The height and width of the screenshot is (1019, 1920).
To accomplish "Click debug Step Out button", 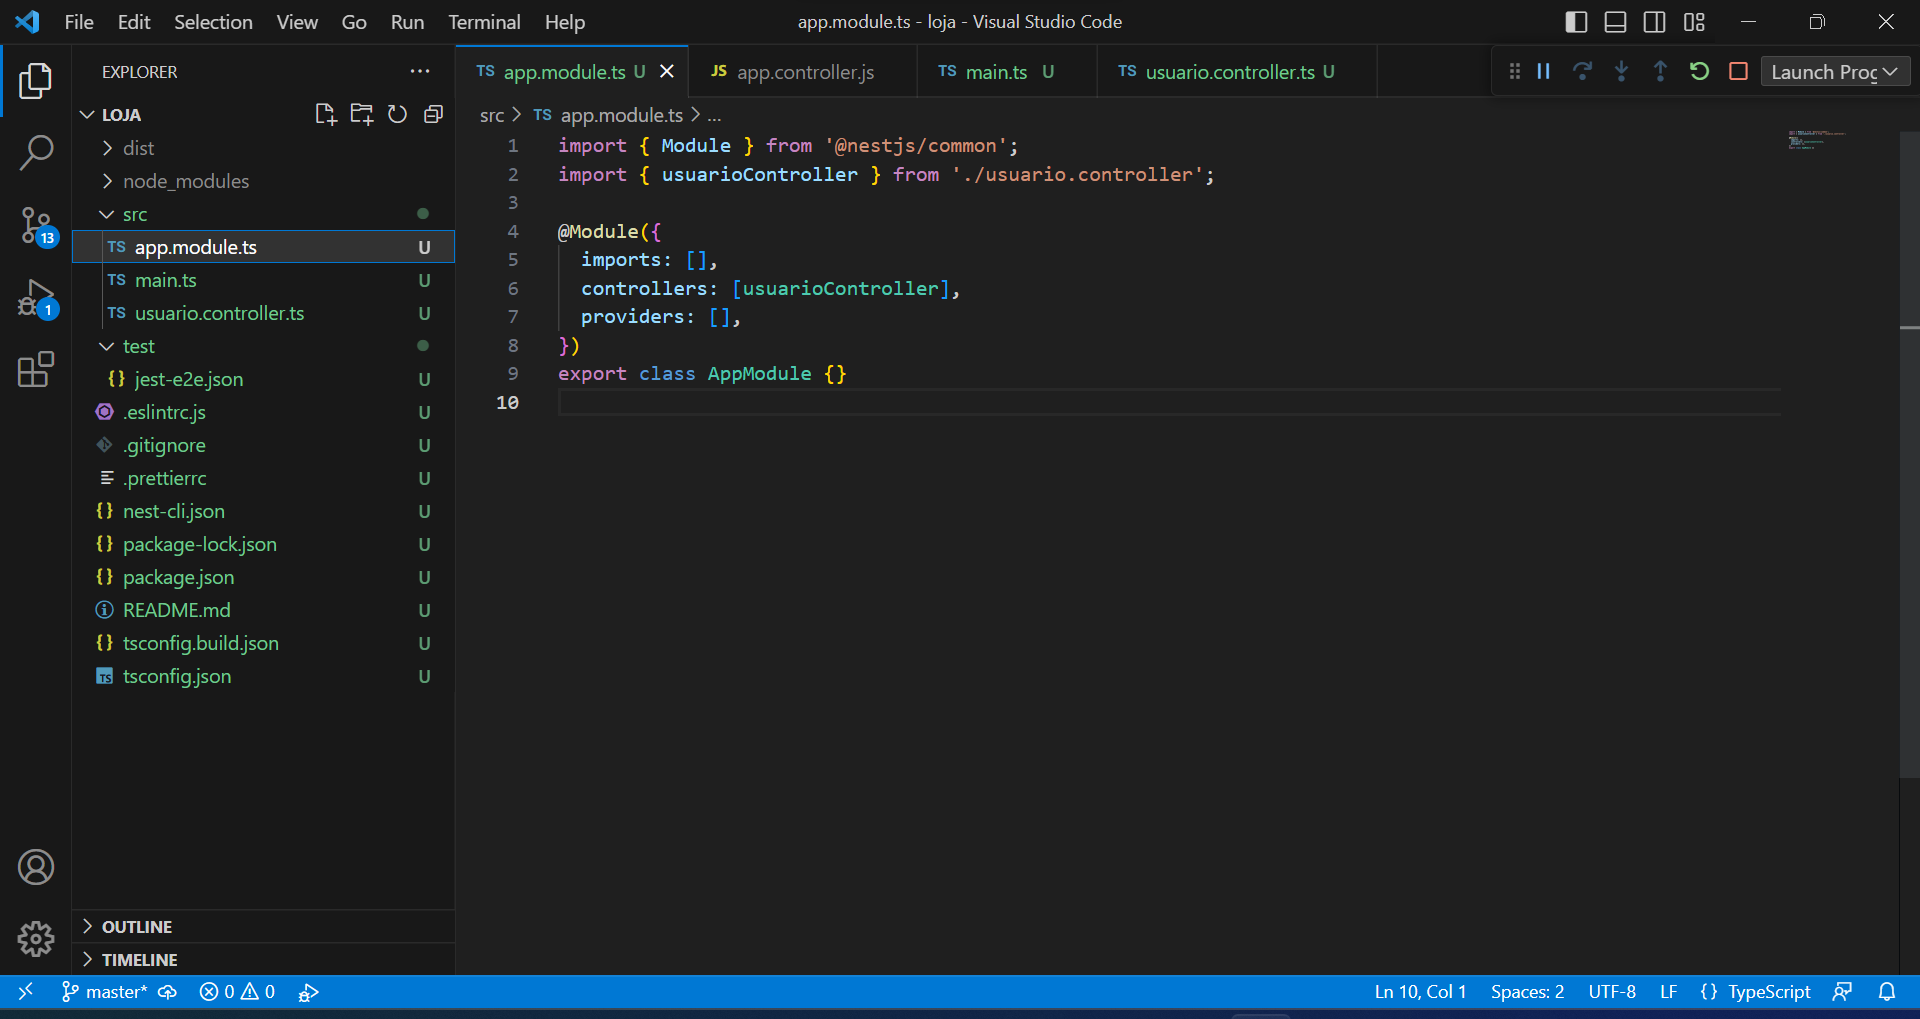I will [1660, 71].
